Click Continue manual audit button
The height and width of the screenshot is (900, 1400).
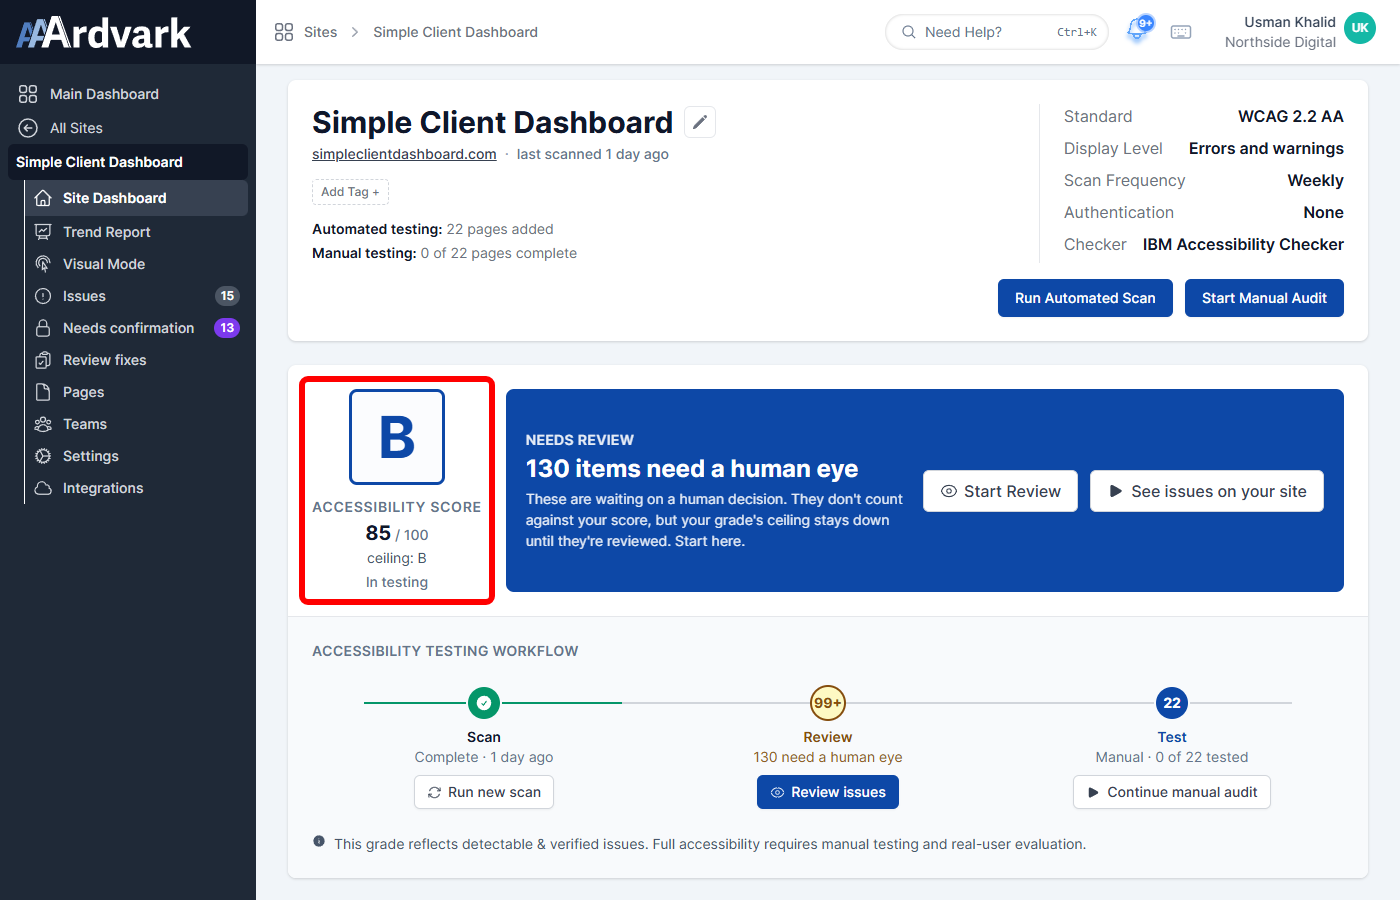click(x=1172, y=792)
